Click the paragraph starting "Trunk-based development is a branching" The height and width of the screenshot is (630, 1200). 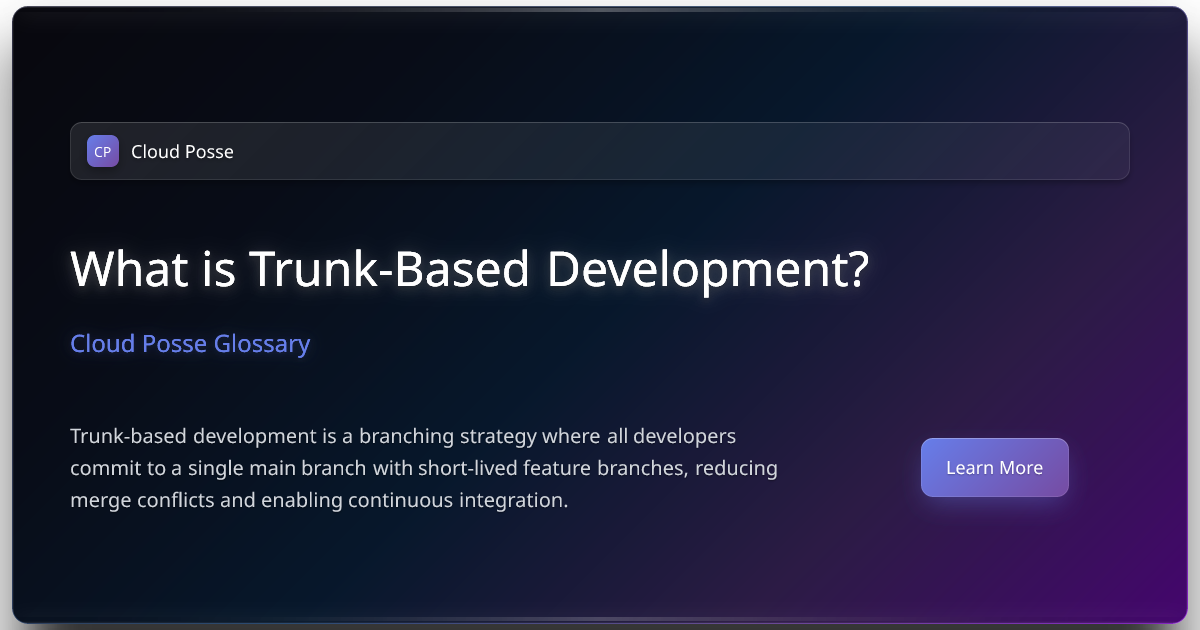pyautogui.click(x=424, y=468)
